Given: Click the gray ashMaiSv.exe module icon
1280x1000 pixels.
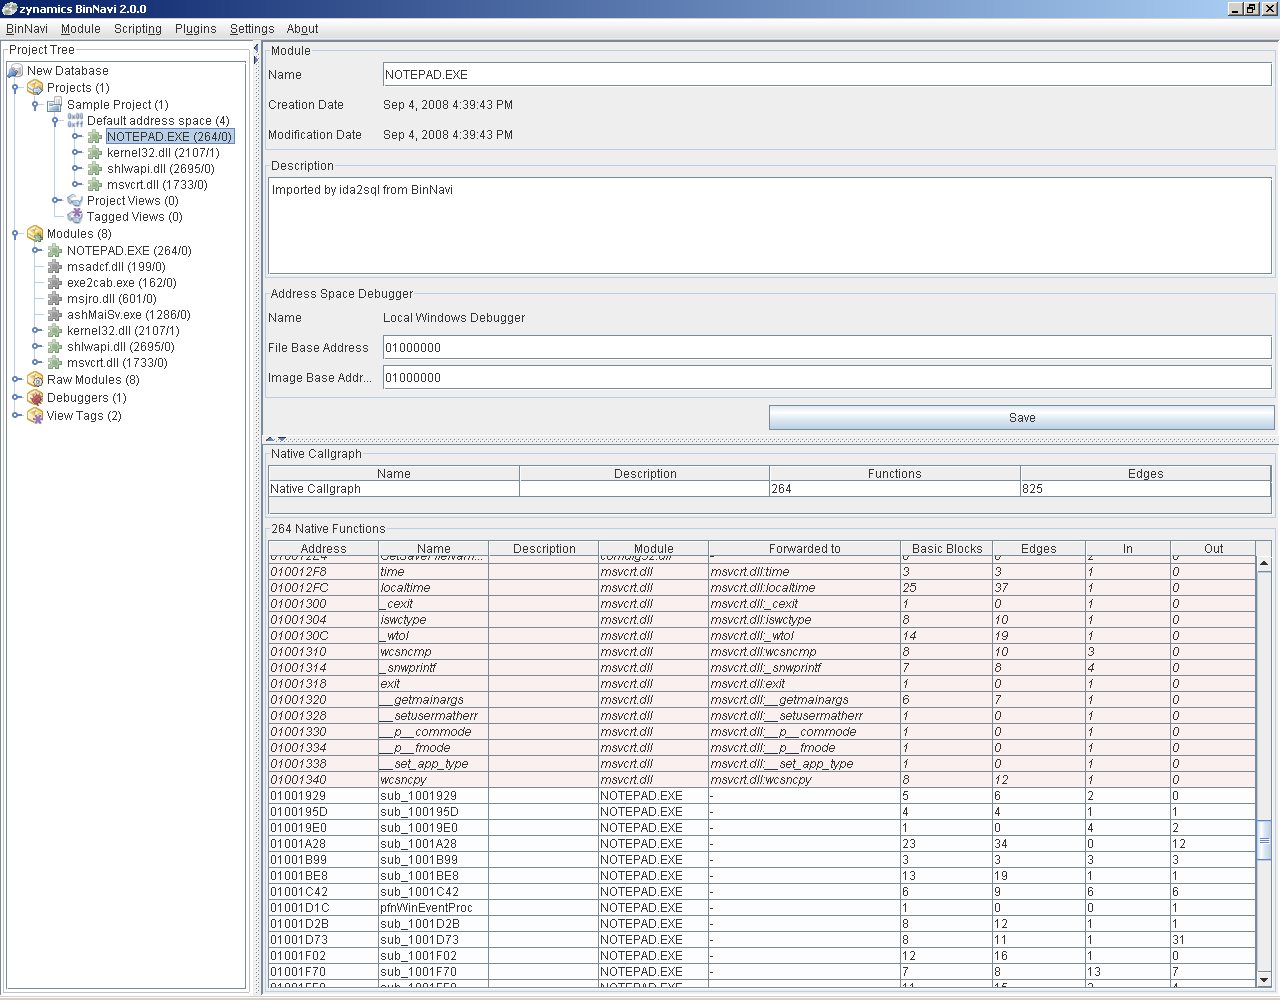Looking at the screenshot, I should pos(55,314).
